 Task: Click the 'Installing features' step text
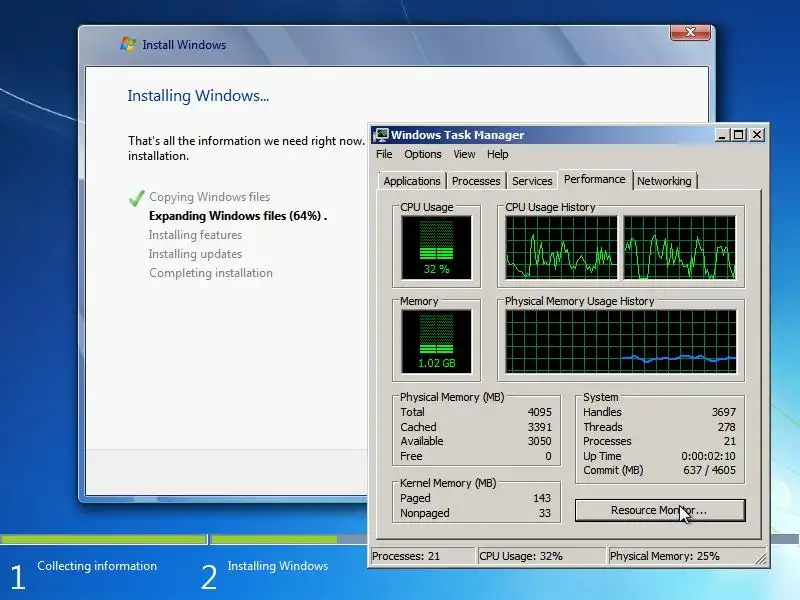coord(195,235)
